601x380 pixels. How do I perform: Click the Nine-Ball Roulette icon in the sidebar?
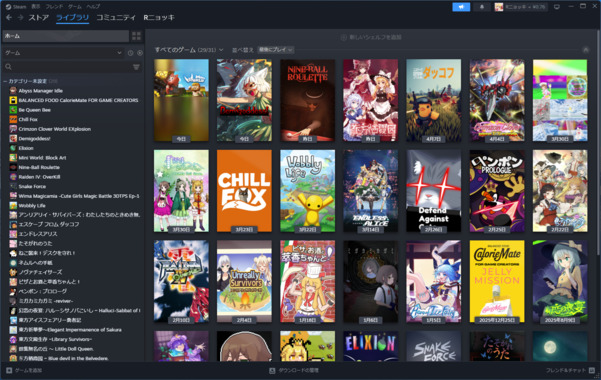(13, 167)
